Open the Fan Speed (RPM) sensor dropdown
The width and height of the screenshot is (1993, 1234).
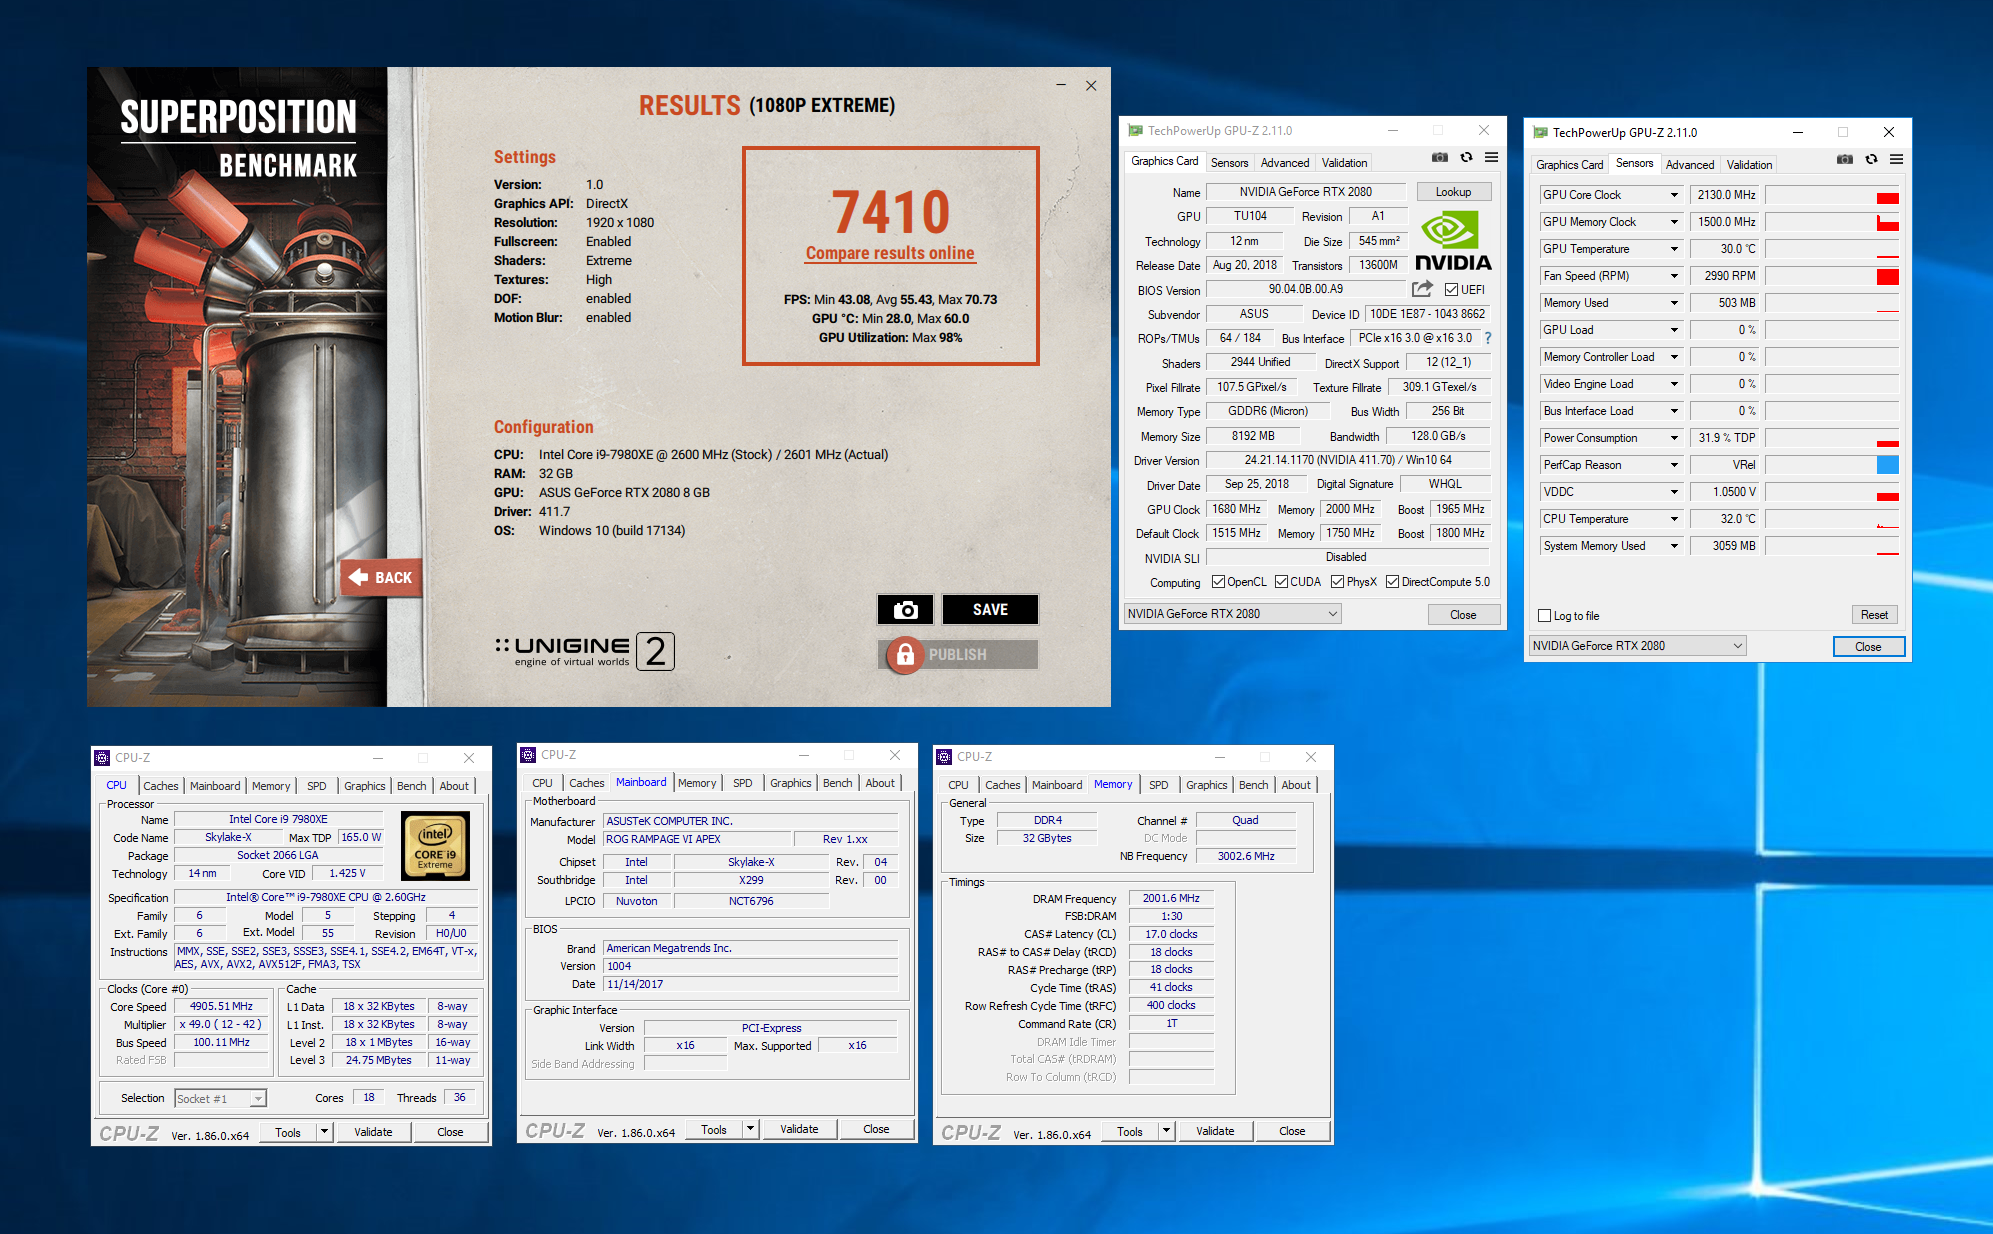(x=1674, y=276)
